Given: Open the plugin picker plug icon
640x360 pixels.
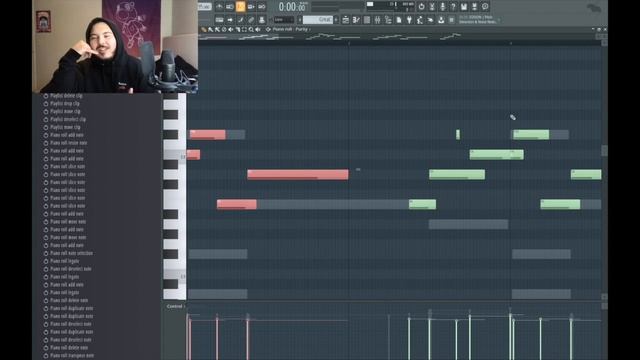Looking at the screenshot, I should tap(409, 20).
